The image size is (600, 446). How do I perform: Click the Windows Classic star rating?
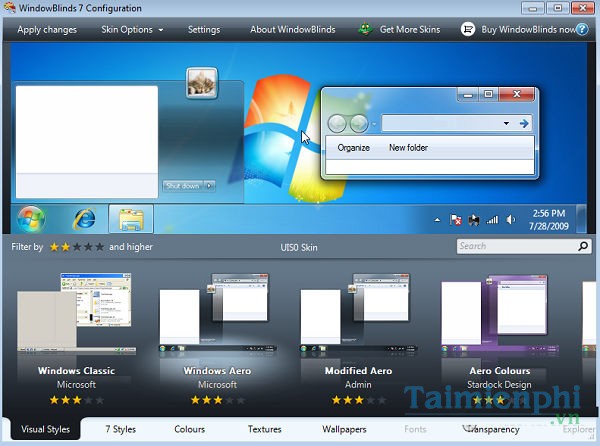point(77,400)
